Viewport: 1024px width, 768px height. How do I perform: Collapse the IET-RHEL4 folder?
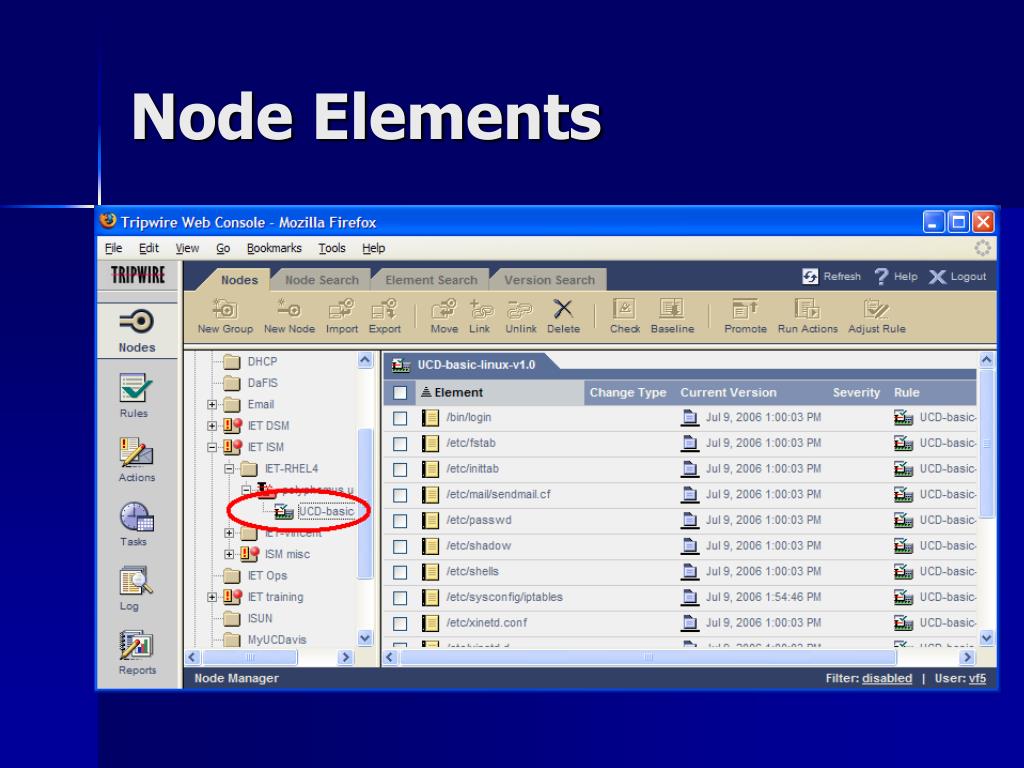(x=229, y=469)
